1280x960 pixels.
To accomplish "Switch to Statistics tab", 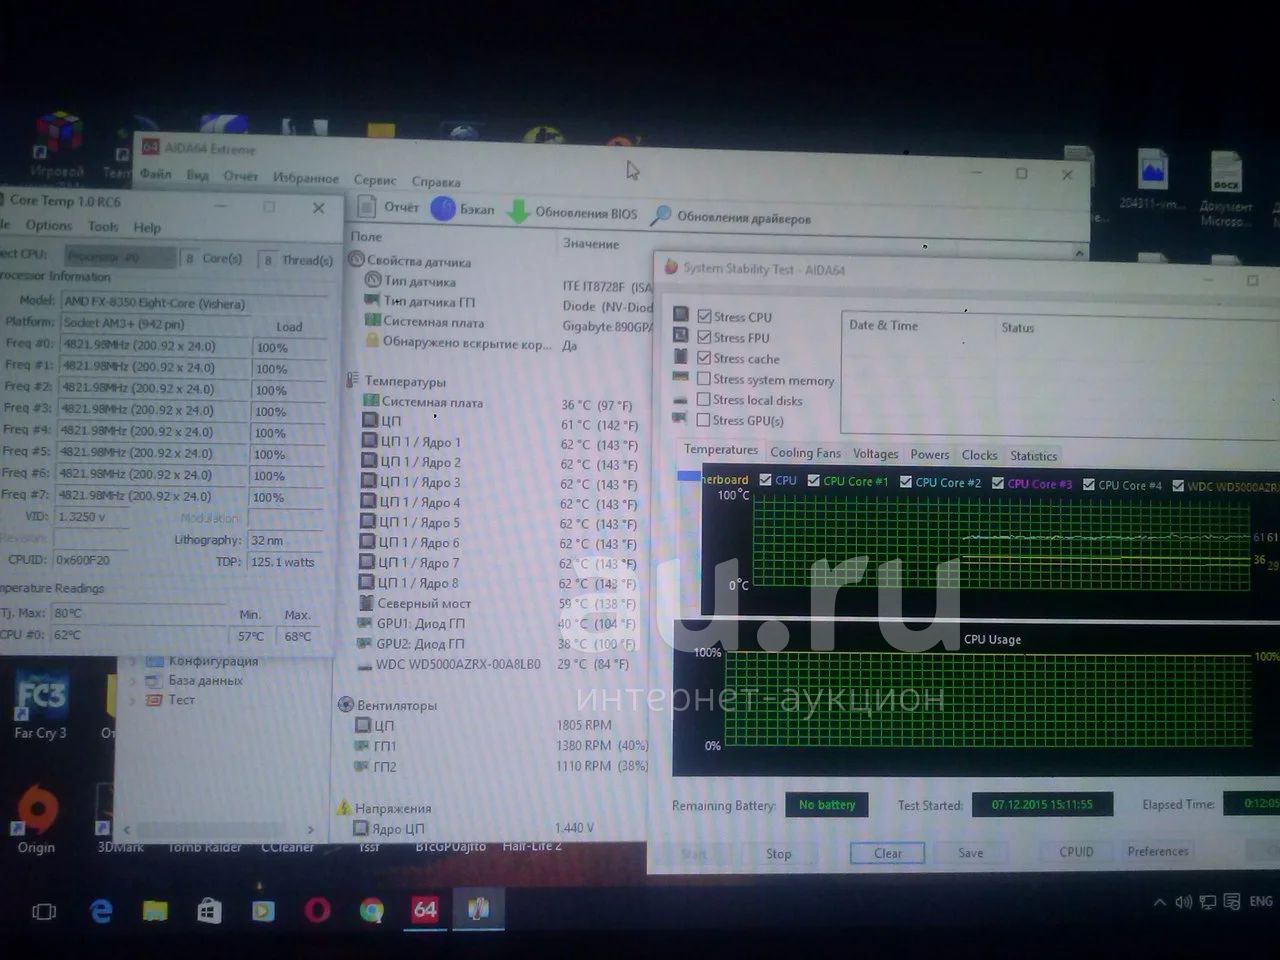I will pos(1034,456).
